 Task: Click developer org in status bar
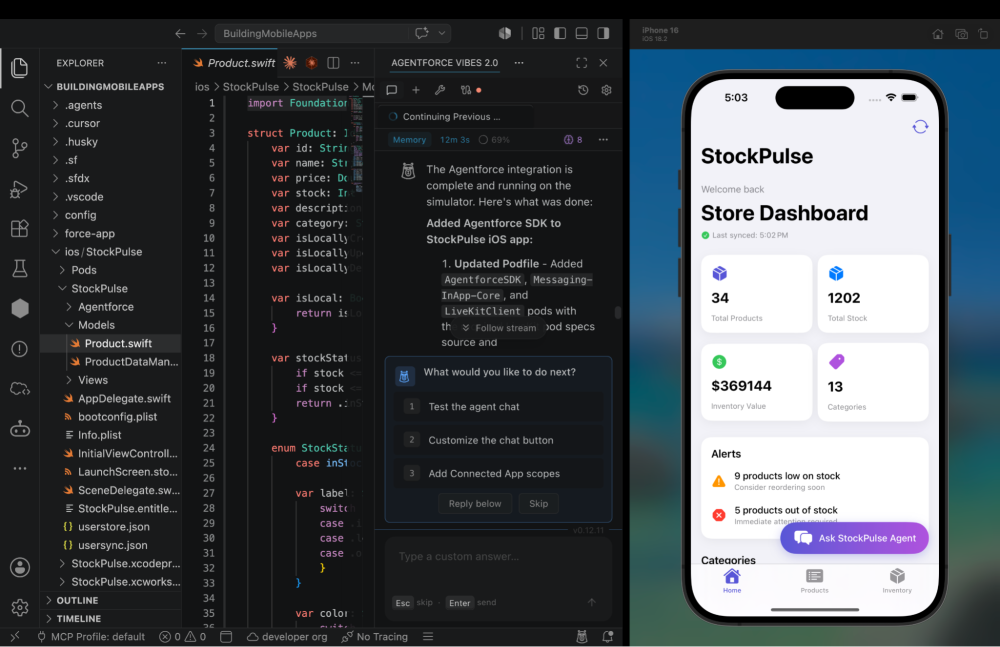[x=287, y=637]
